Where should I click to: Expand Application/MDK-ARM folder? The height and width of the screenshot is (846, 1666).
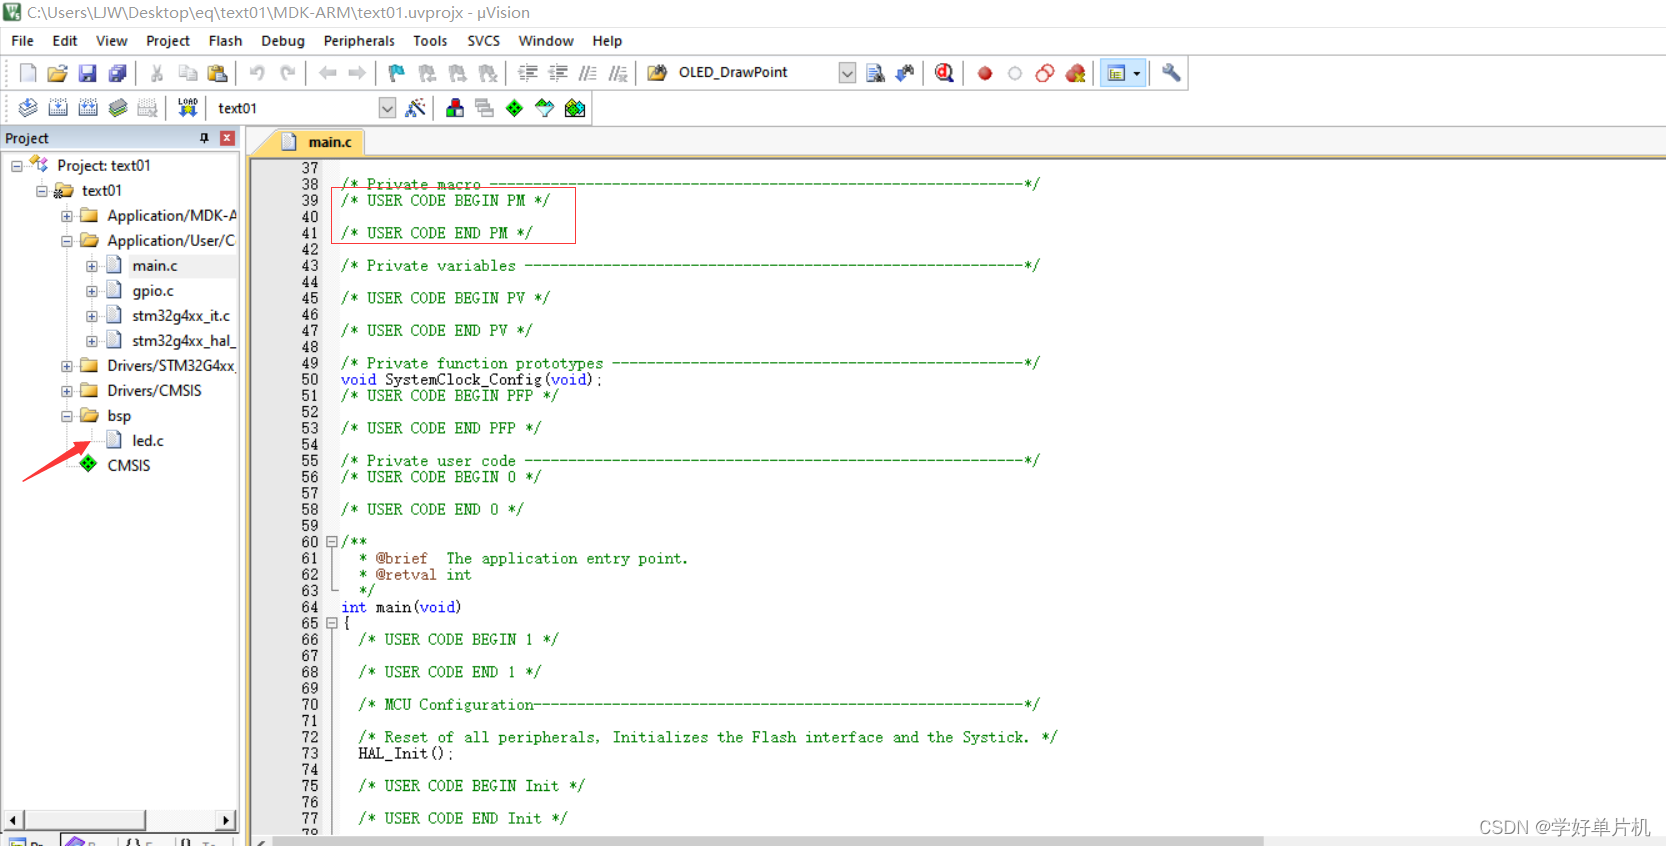click(x=67, y=216)
